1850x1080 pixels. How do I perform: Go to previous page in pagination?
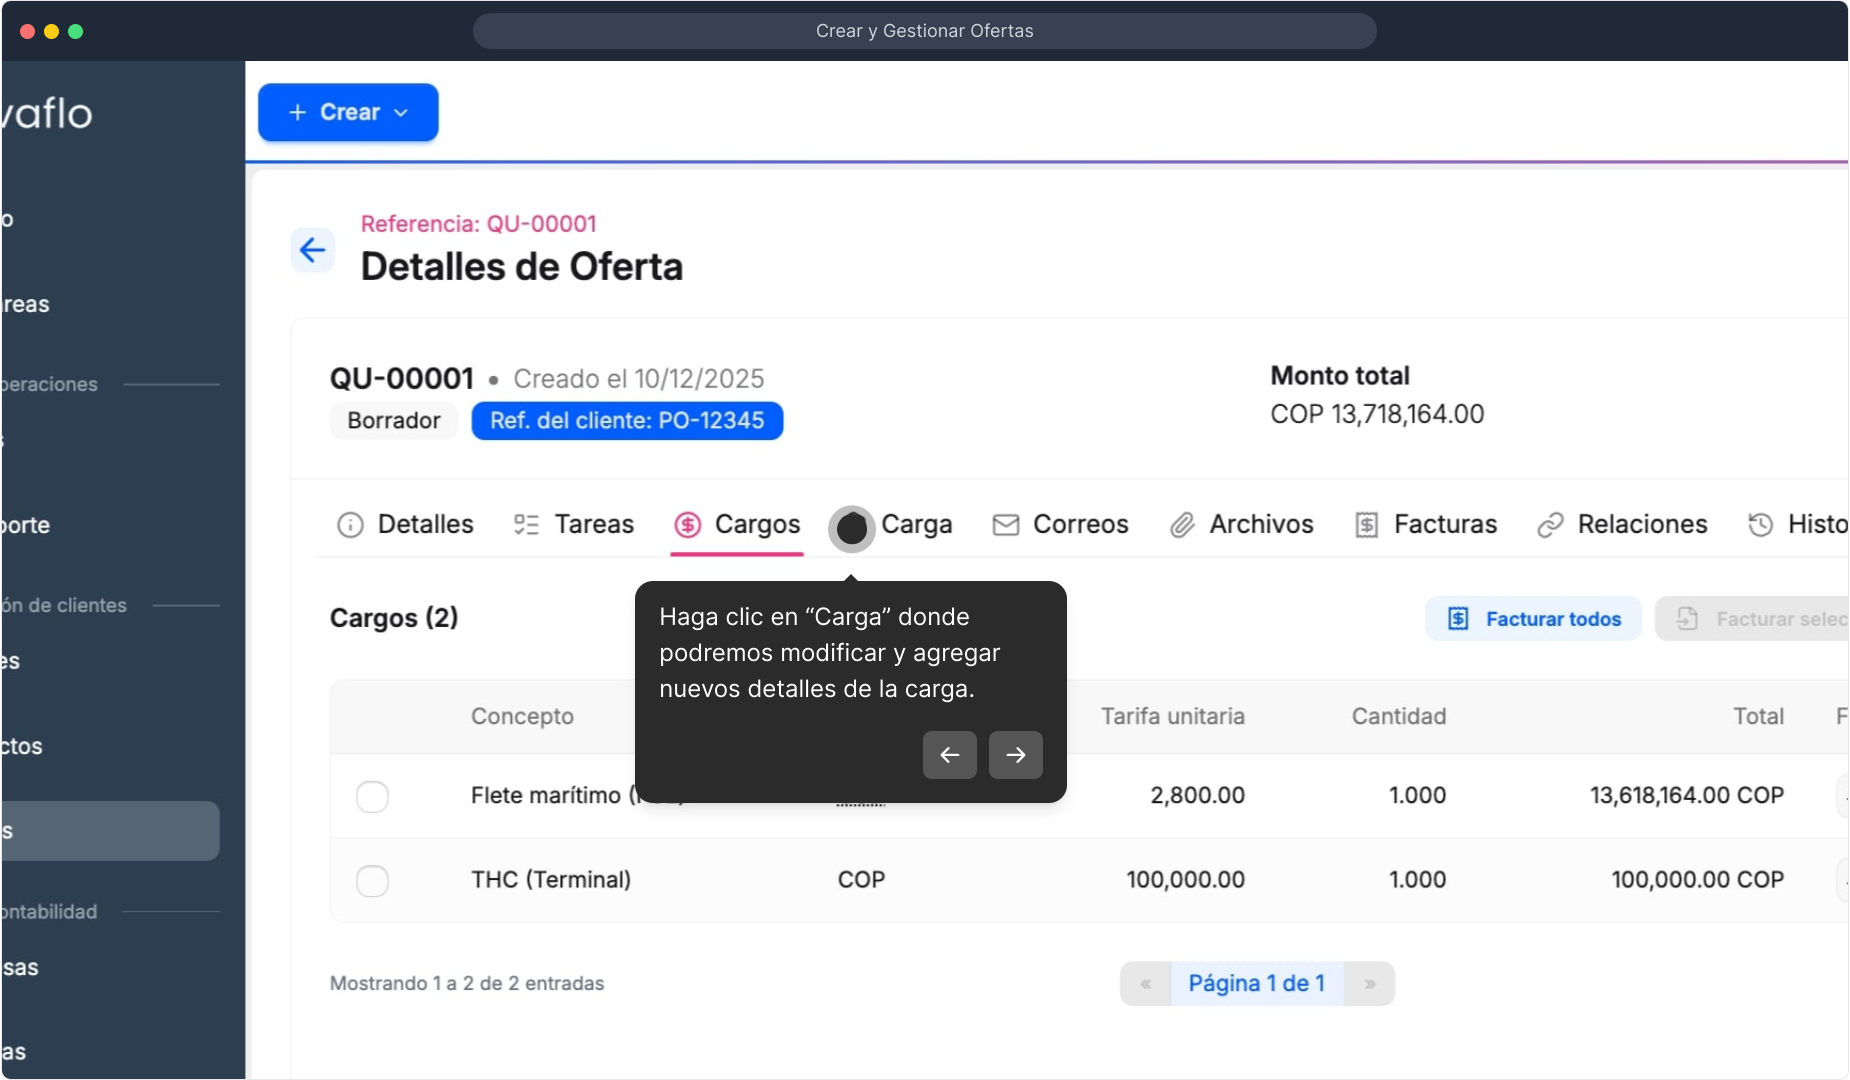[x=1146, y=984]
